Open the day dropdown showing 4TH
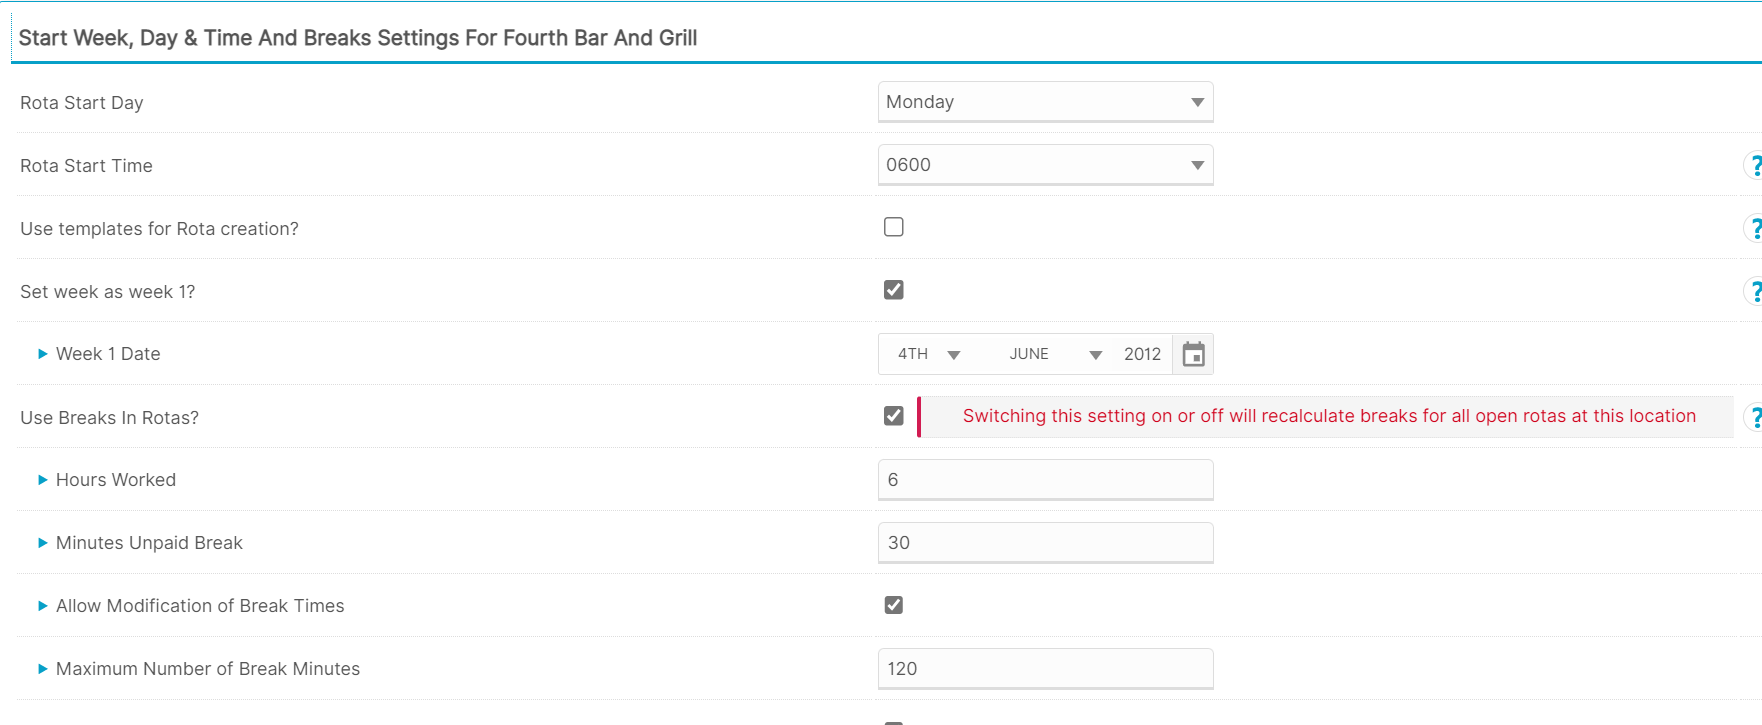 click(929, 354)
